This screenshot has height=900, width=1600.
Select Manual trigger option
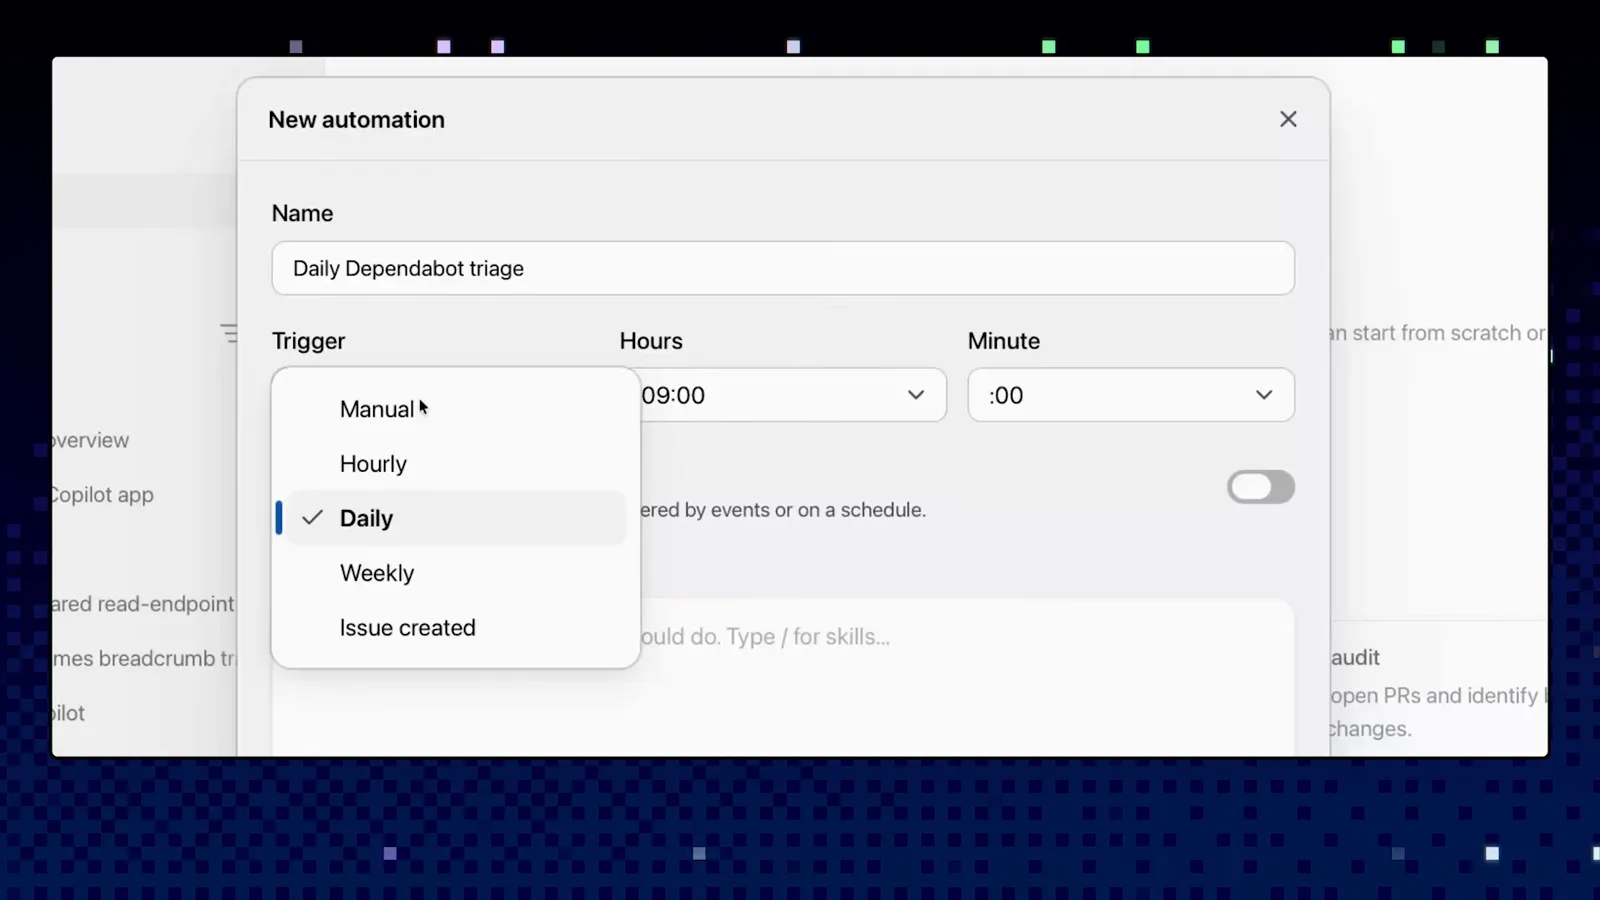pos(456,409)
